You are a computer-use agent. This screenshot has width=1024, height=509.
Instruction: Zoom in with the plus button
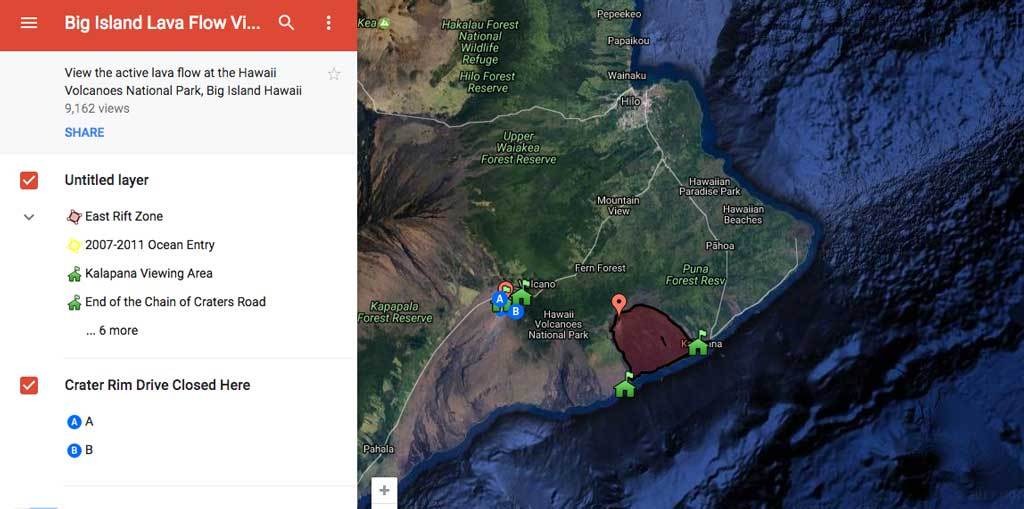point(384,490)
